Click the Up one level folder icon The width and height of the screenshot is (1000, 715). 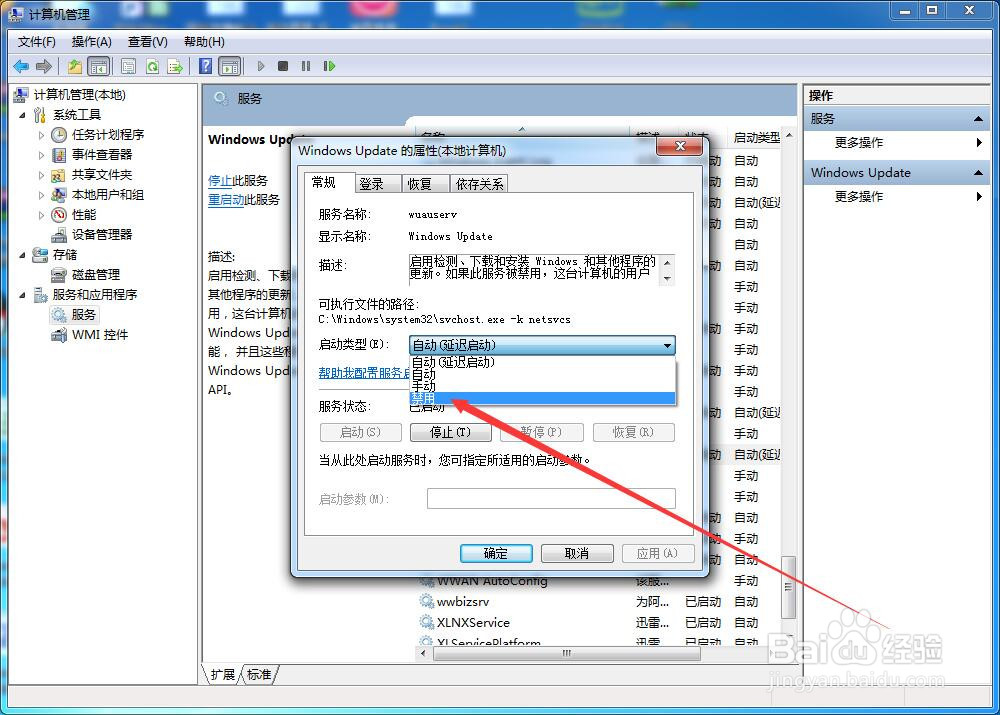tap(75, 66)
